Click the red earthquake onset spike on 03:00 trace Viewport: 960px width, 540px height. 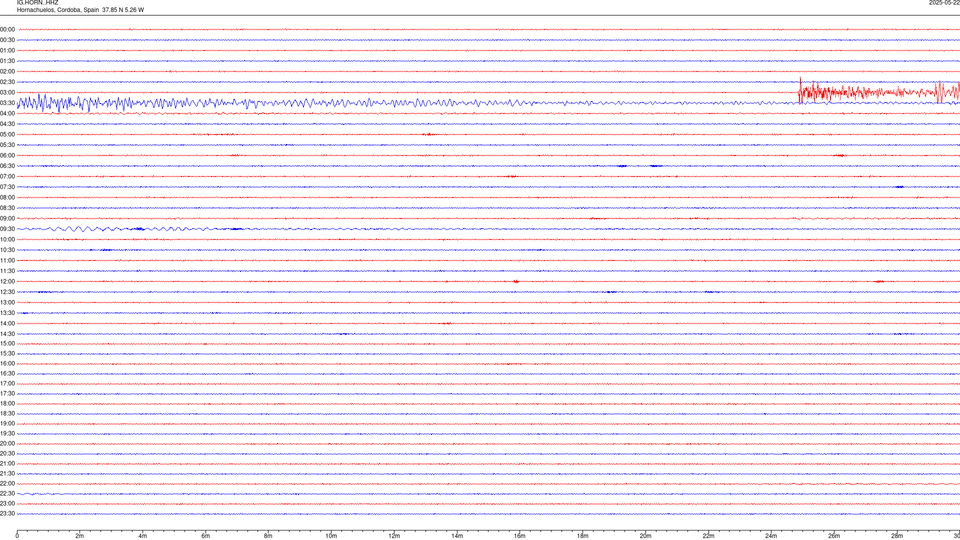pos(800,90)
